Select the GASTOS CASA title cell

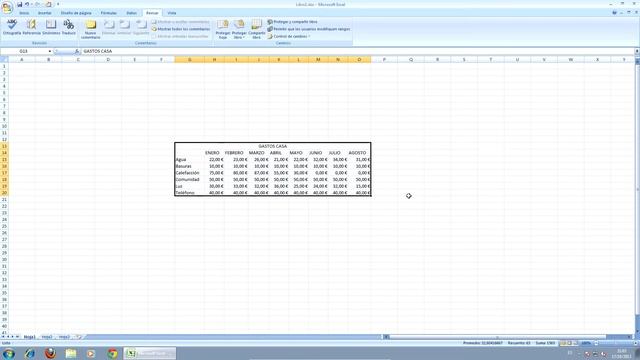tap(273, 146)
